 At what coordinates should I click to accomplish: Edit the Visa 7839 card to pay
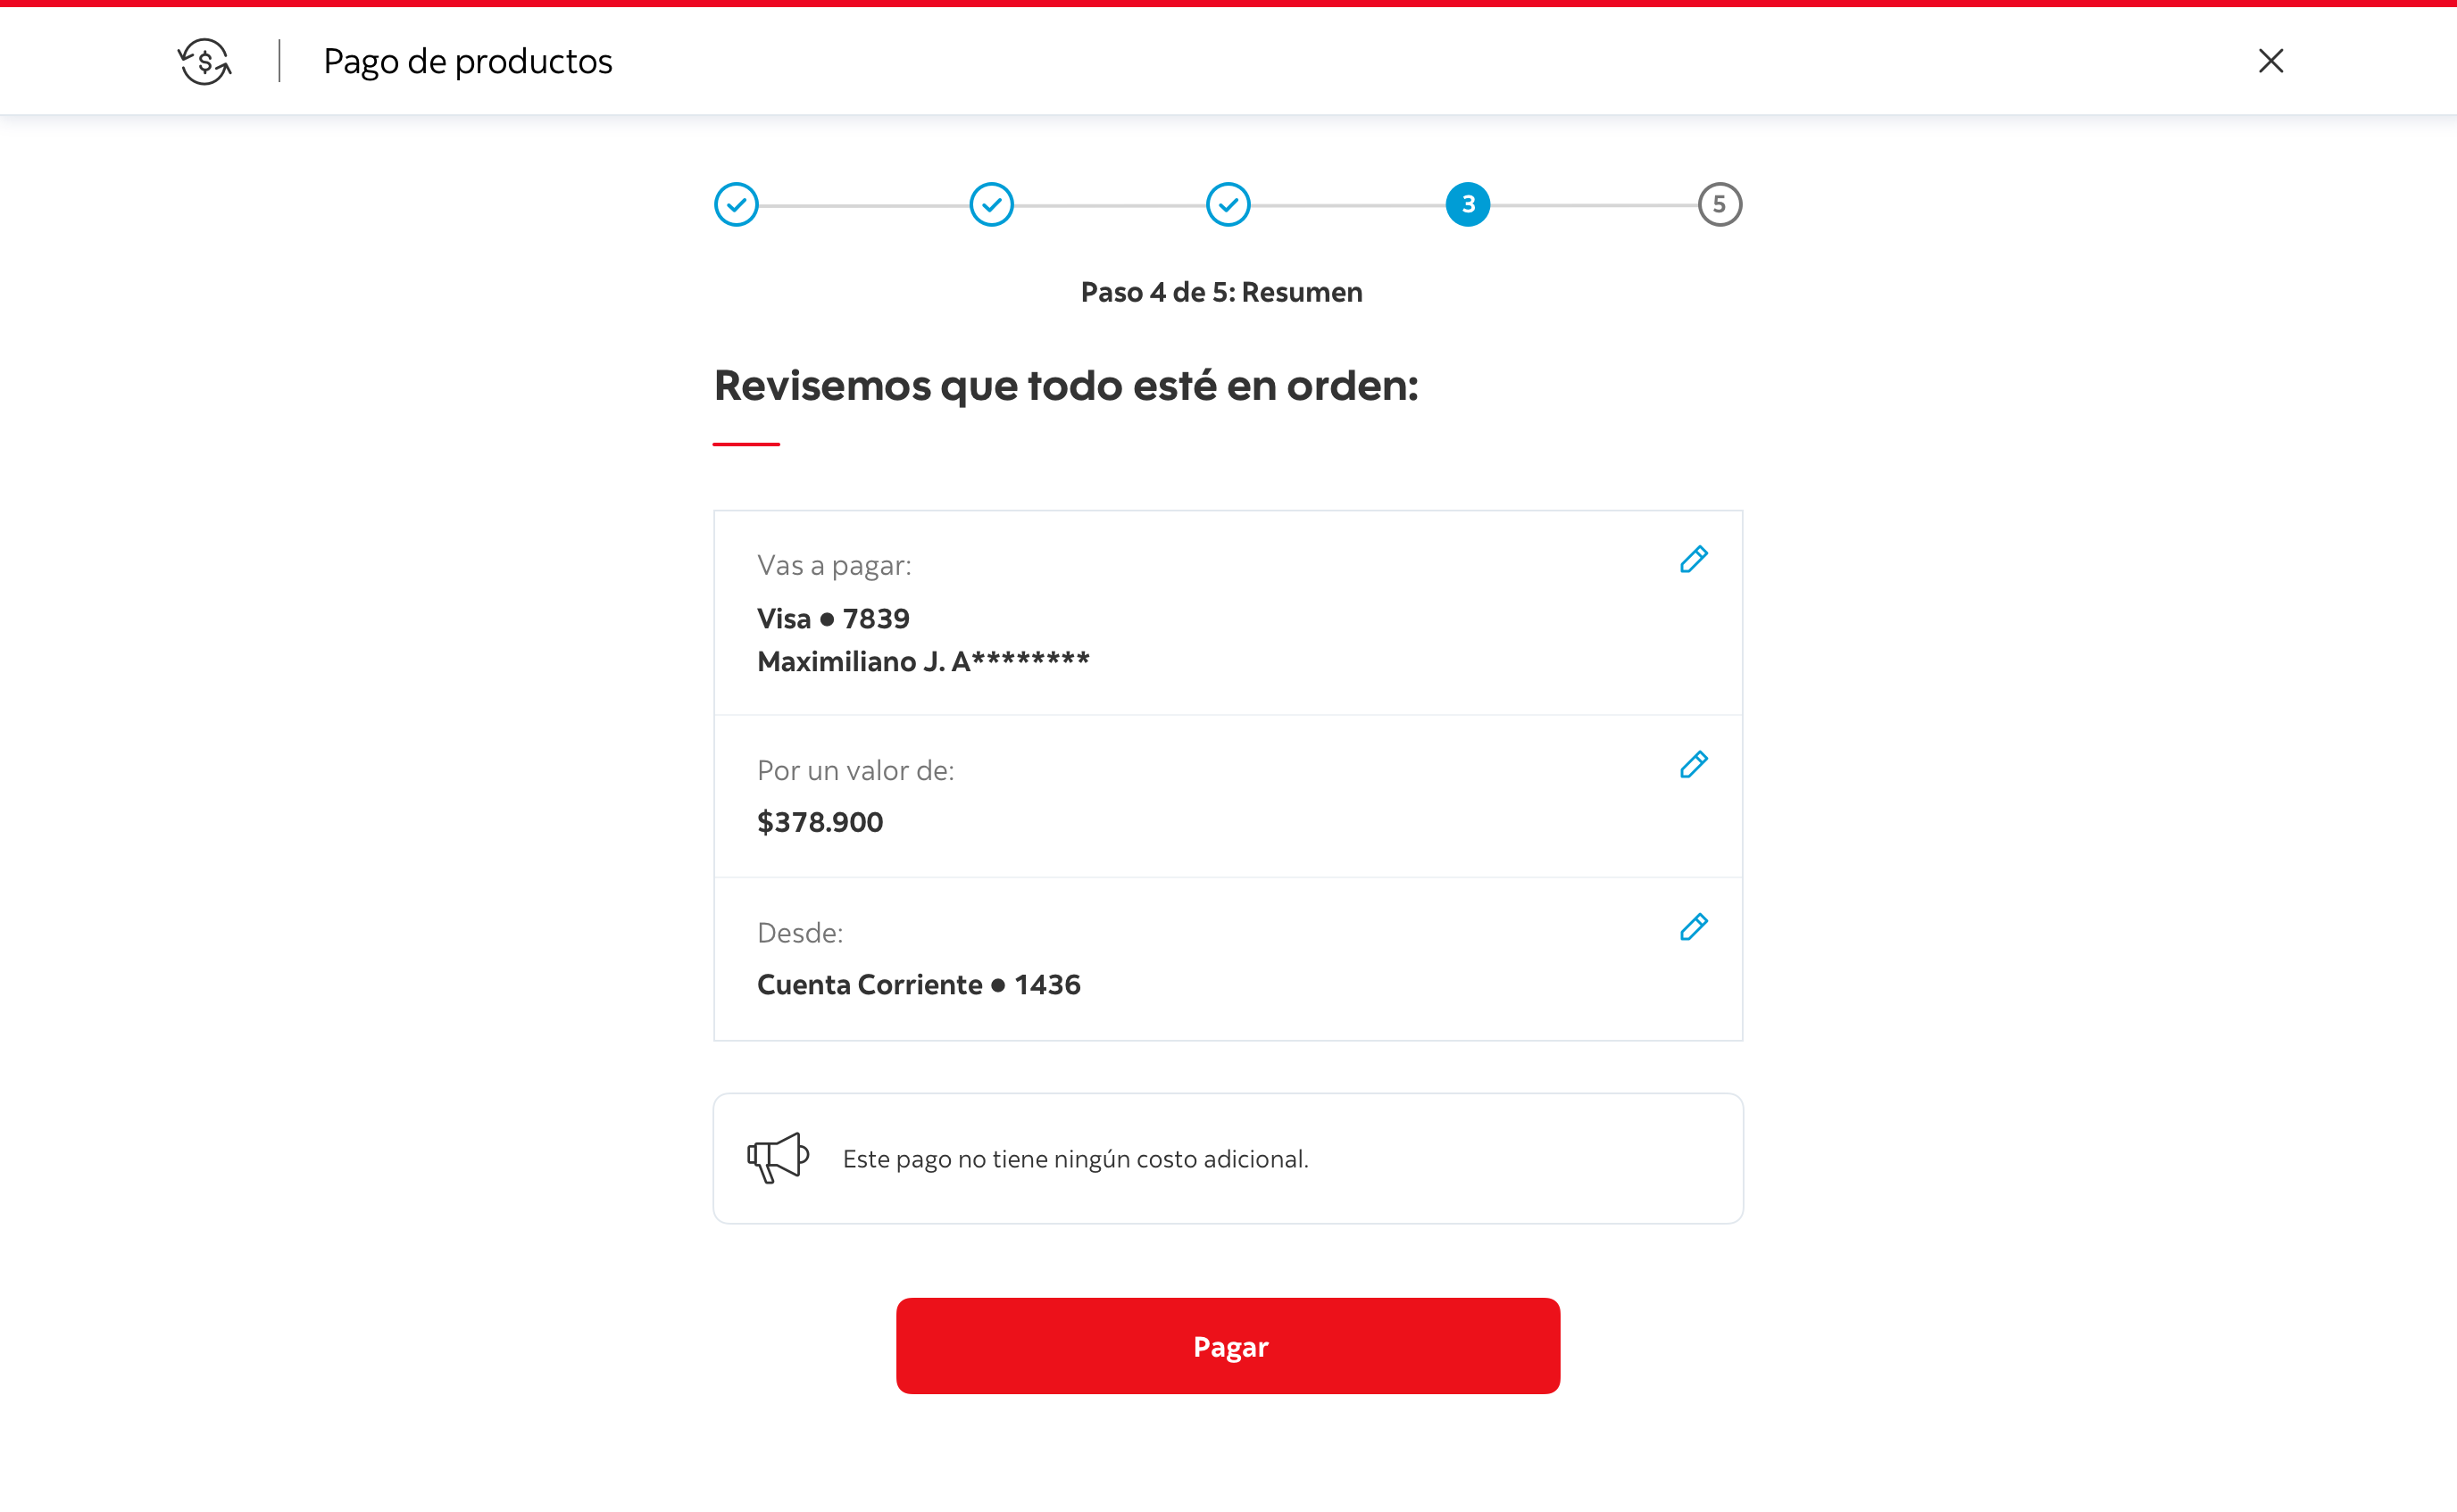point(1693,559)
